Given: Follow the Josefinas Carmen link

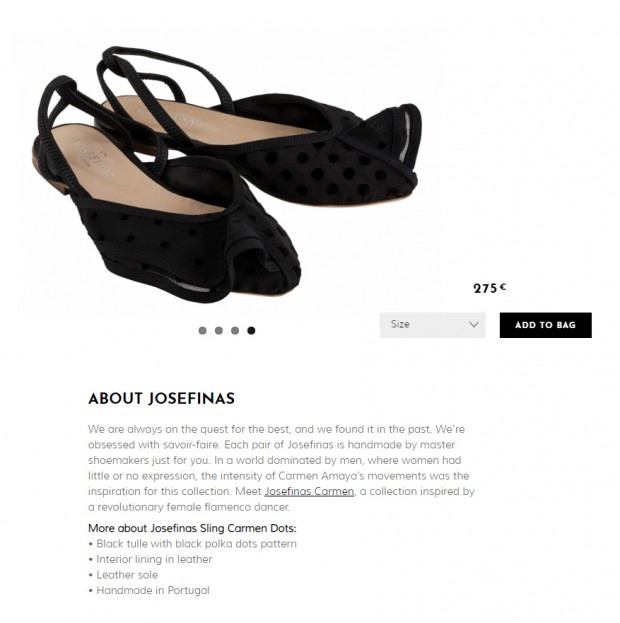Looking at the screenshot, I should tap(309, 492).
